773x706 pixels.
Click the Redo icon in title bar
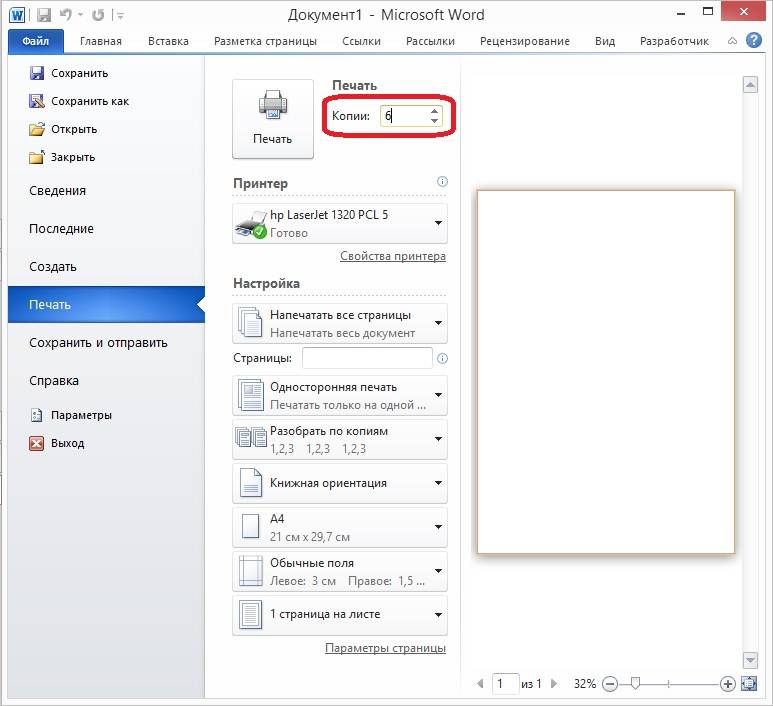(98, 15)
